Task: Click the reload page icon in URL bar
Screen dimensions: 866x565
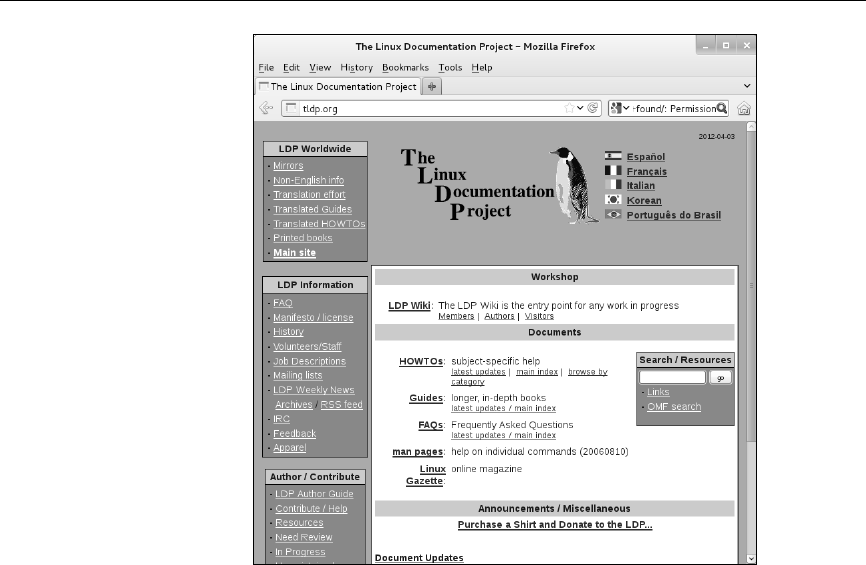Action: (x=593, y=108)
